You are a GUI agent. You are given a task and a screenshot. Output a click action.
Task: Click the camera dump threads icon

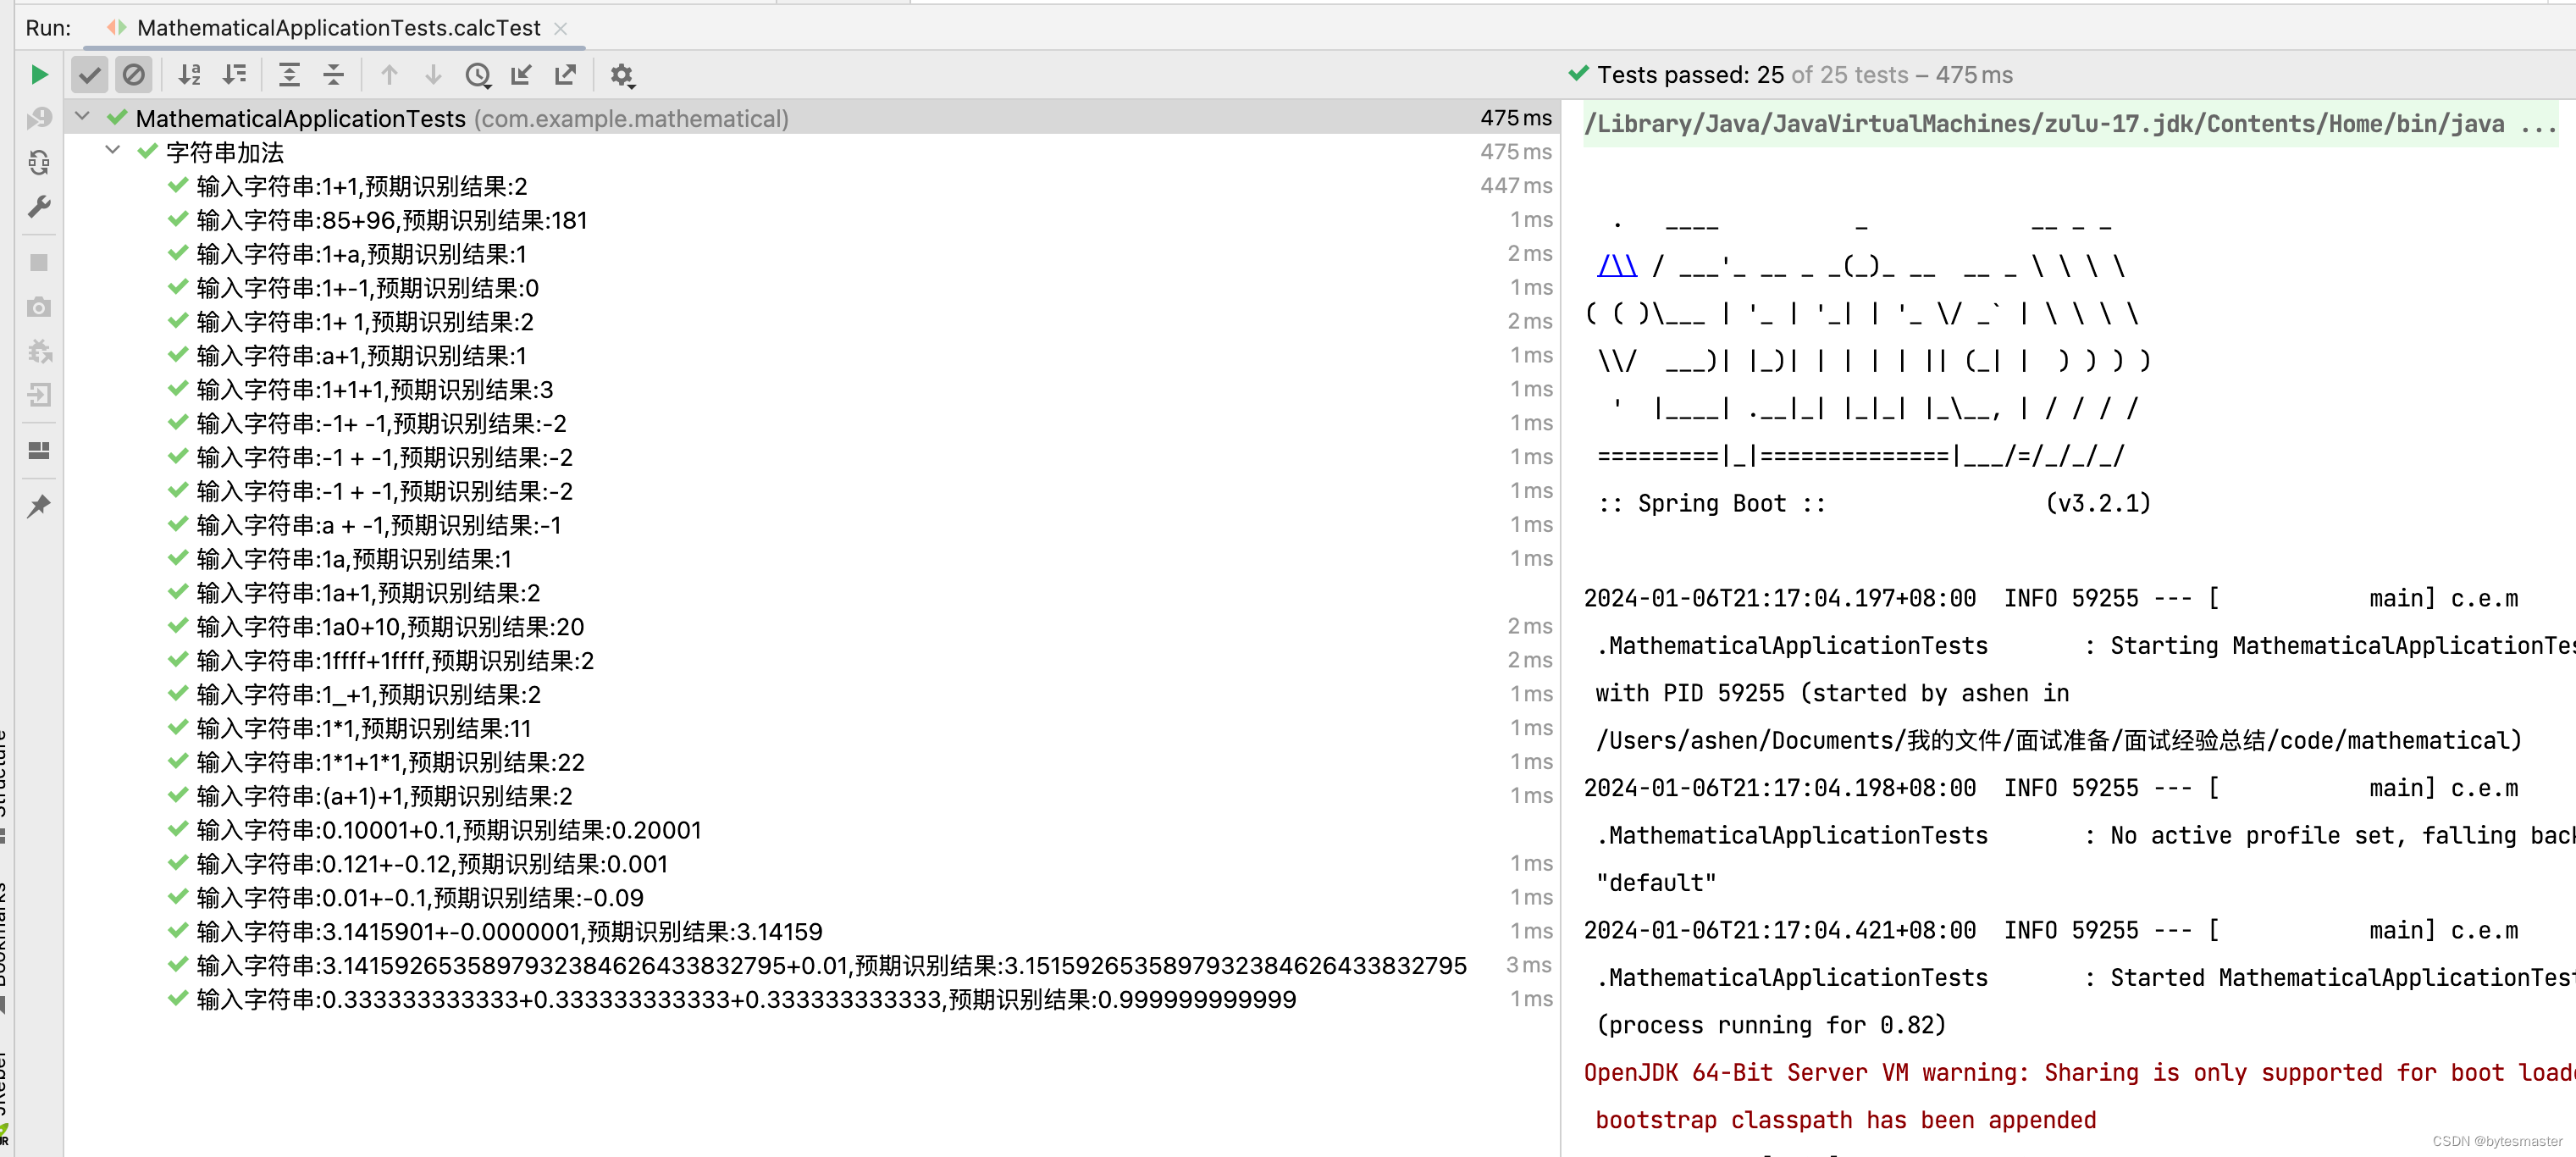pyautogui.click(x=39, y=307)
